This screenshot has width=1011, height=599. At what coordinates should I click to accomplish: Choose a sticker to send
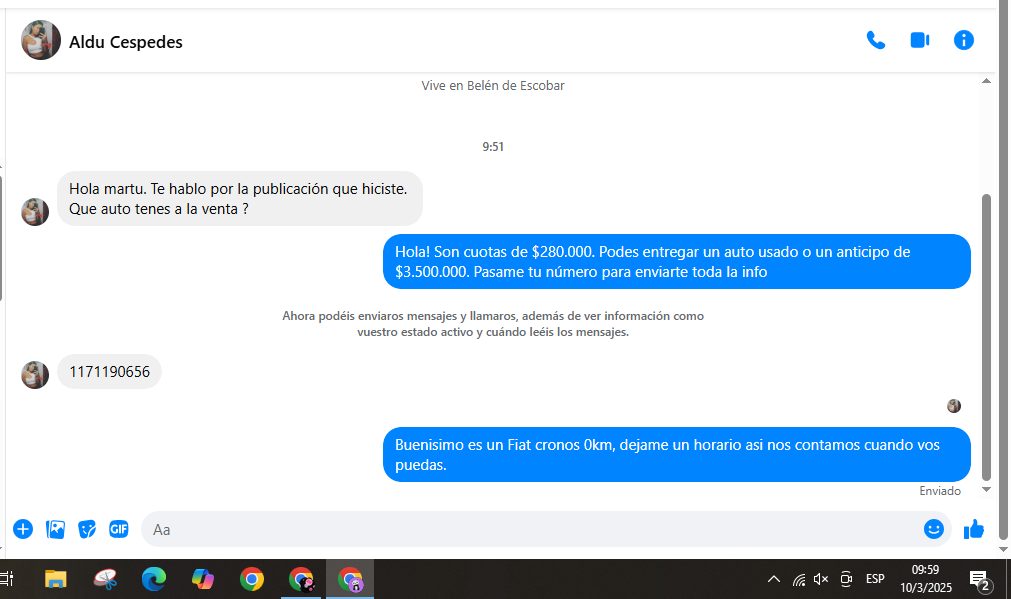coord(87,529)
